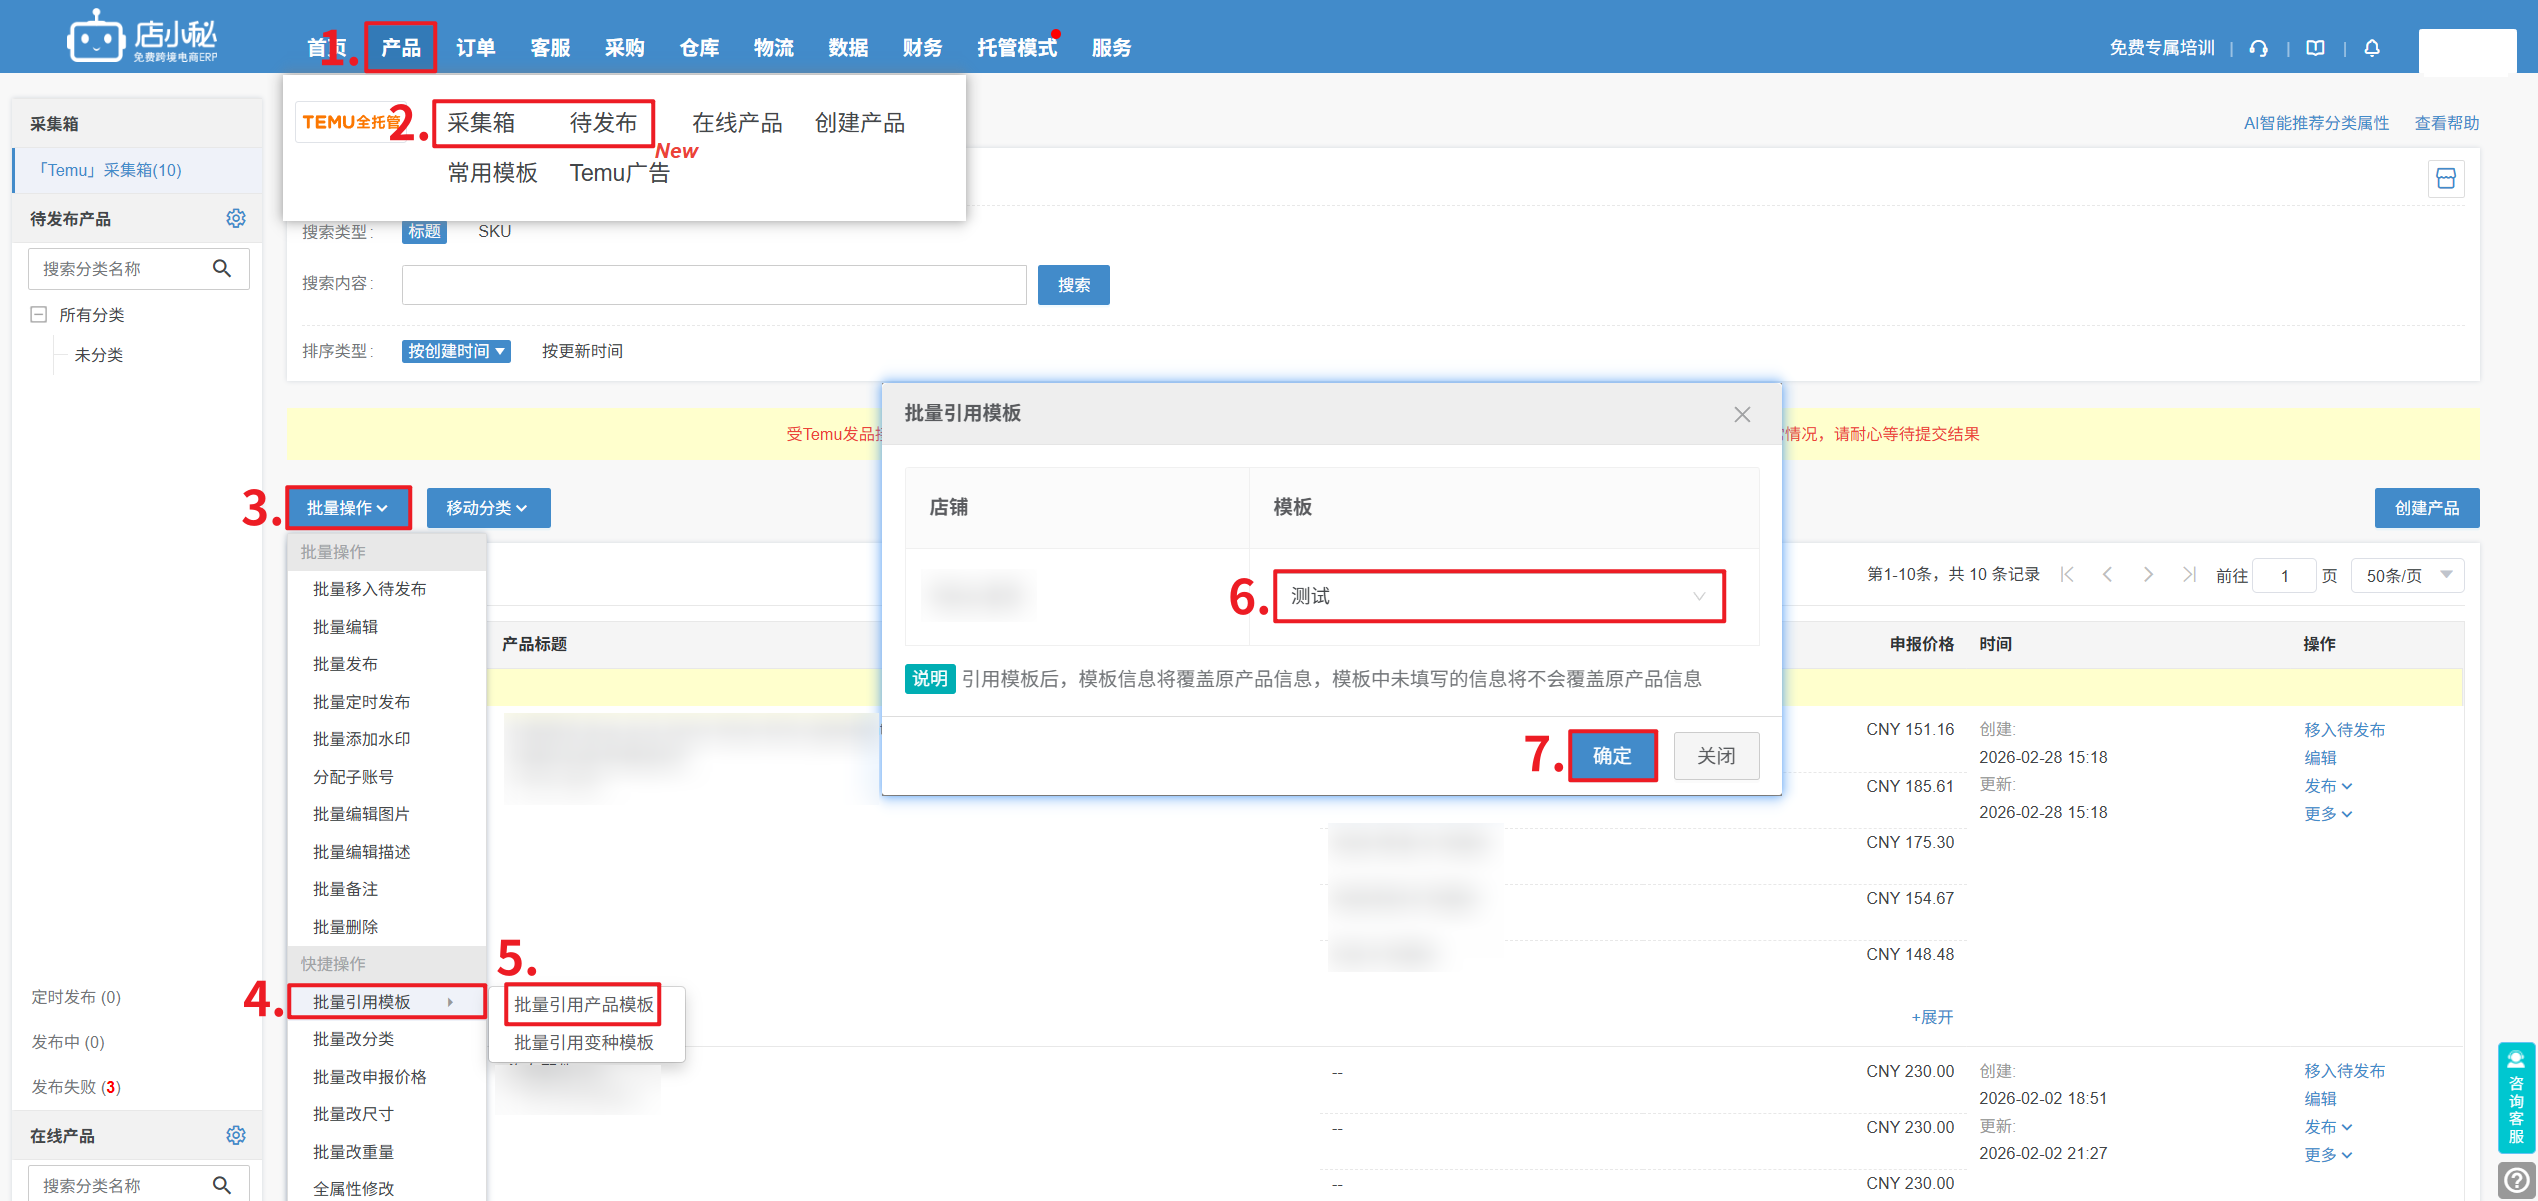Switch sorting to 按更新时间
2538x1201 pixels.
pyautogui.click(x=582, y=351)
